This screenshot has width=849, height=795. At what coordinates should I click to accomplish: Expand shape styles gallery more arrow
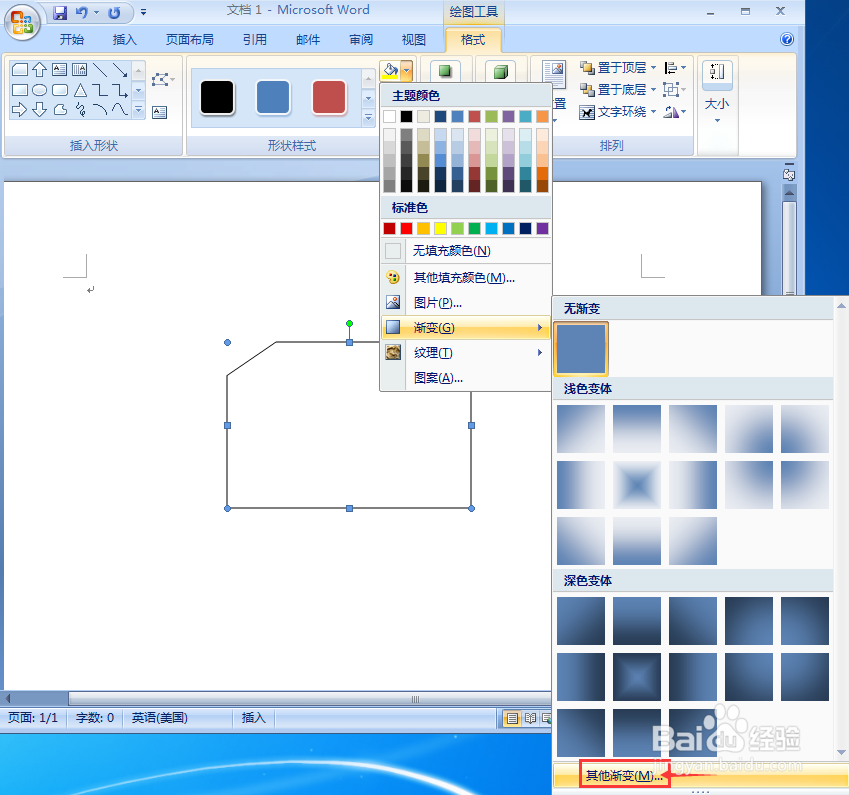point(368,117)
